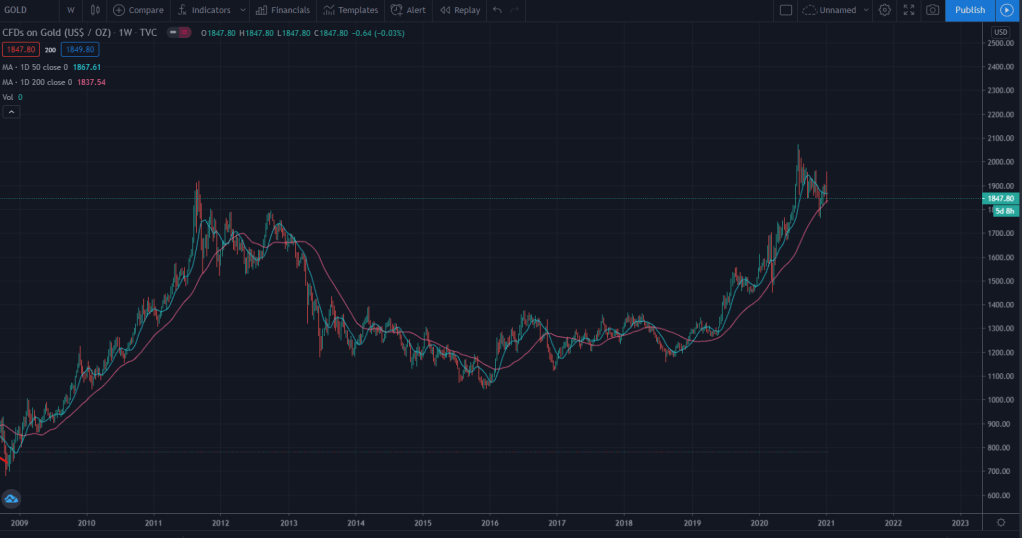Click the undo arrow in toolbar
Viewport: 1022px width, 538px height.
point(497,10)
